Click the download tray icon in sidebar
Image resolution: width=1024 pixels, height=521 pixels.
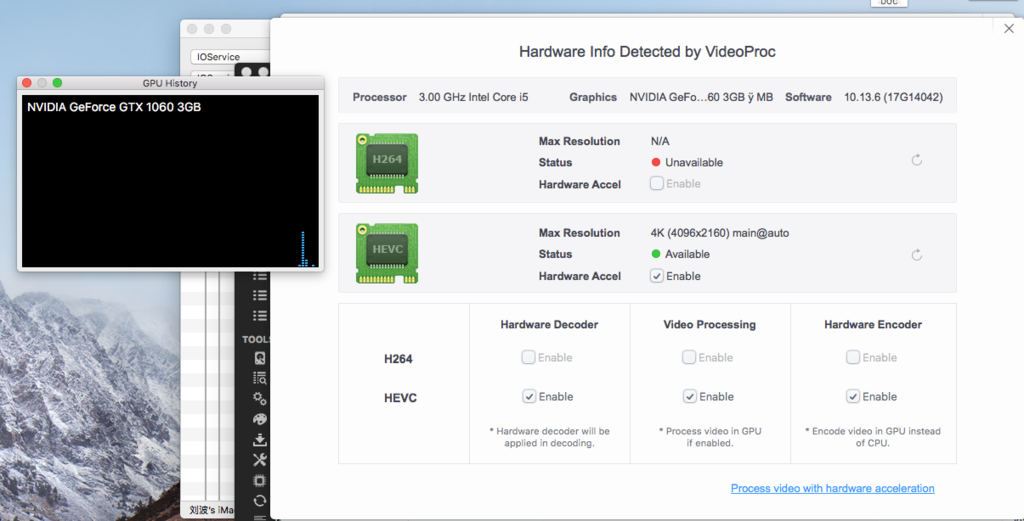point(260,440)
